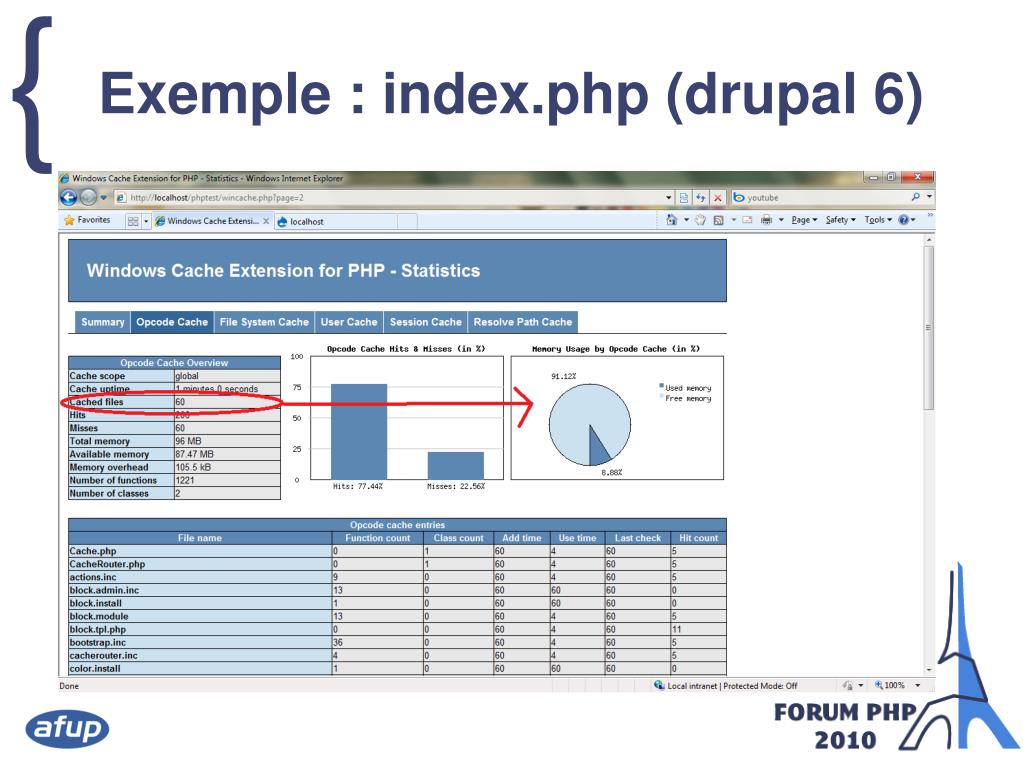Screen dimensions: 1023x767
Task: Click the Compatibility View icon
Action: 683,198
